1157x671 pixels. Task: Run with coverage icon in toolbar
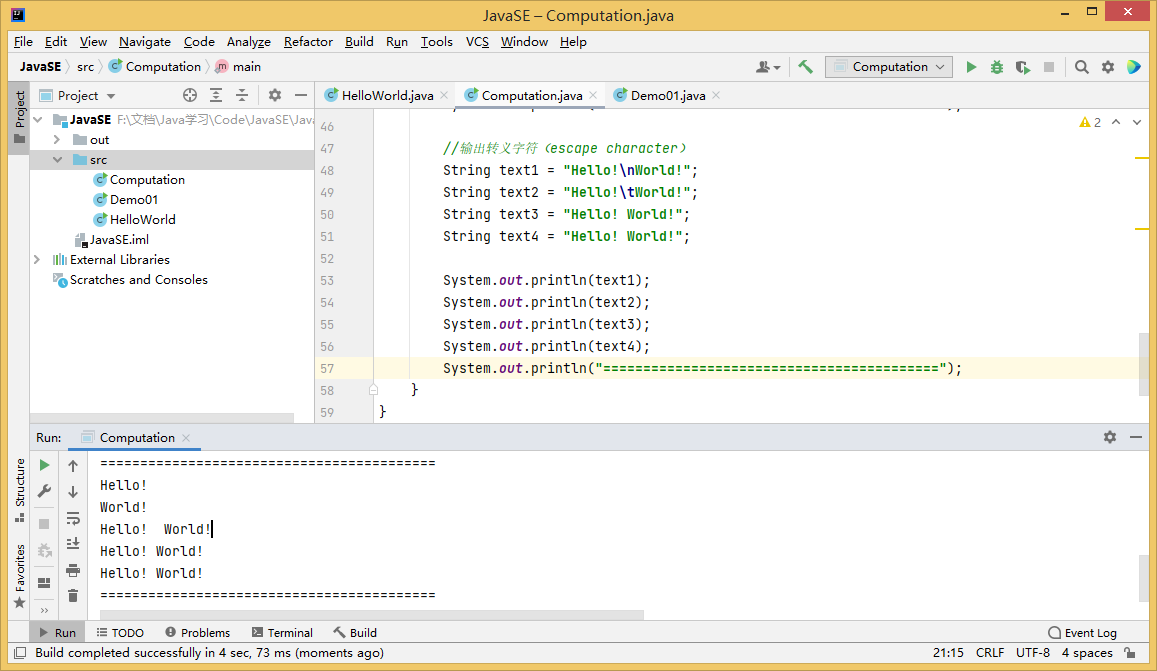pyautogui.click(x=1023, y=67)
